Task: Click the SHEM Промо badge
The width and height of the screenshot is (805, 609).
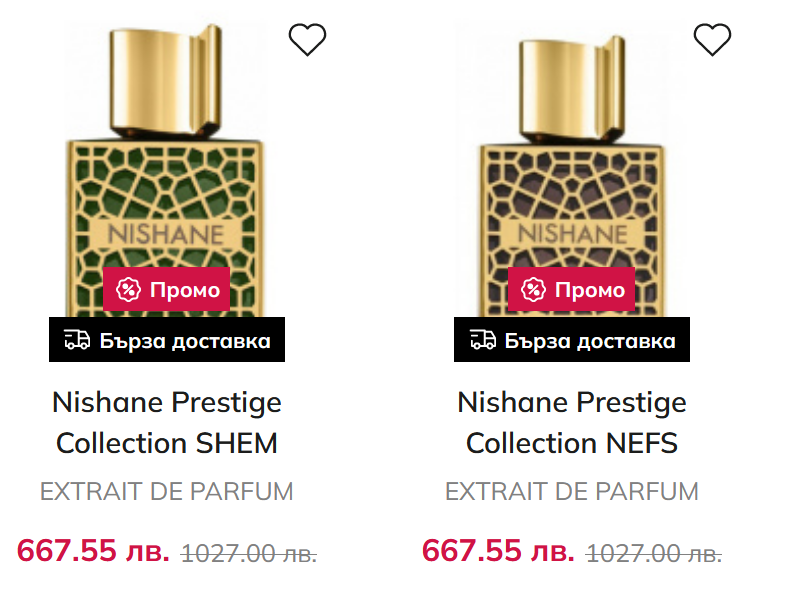Action: tap(167, 290)
